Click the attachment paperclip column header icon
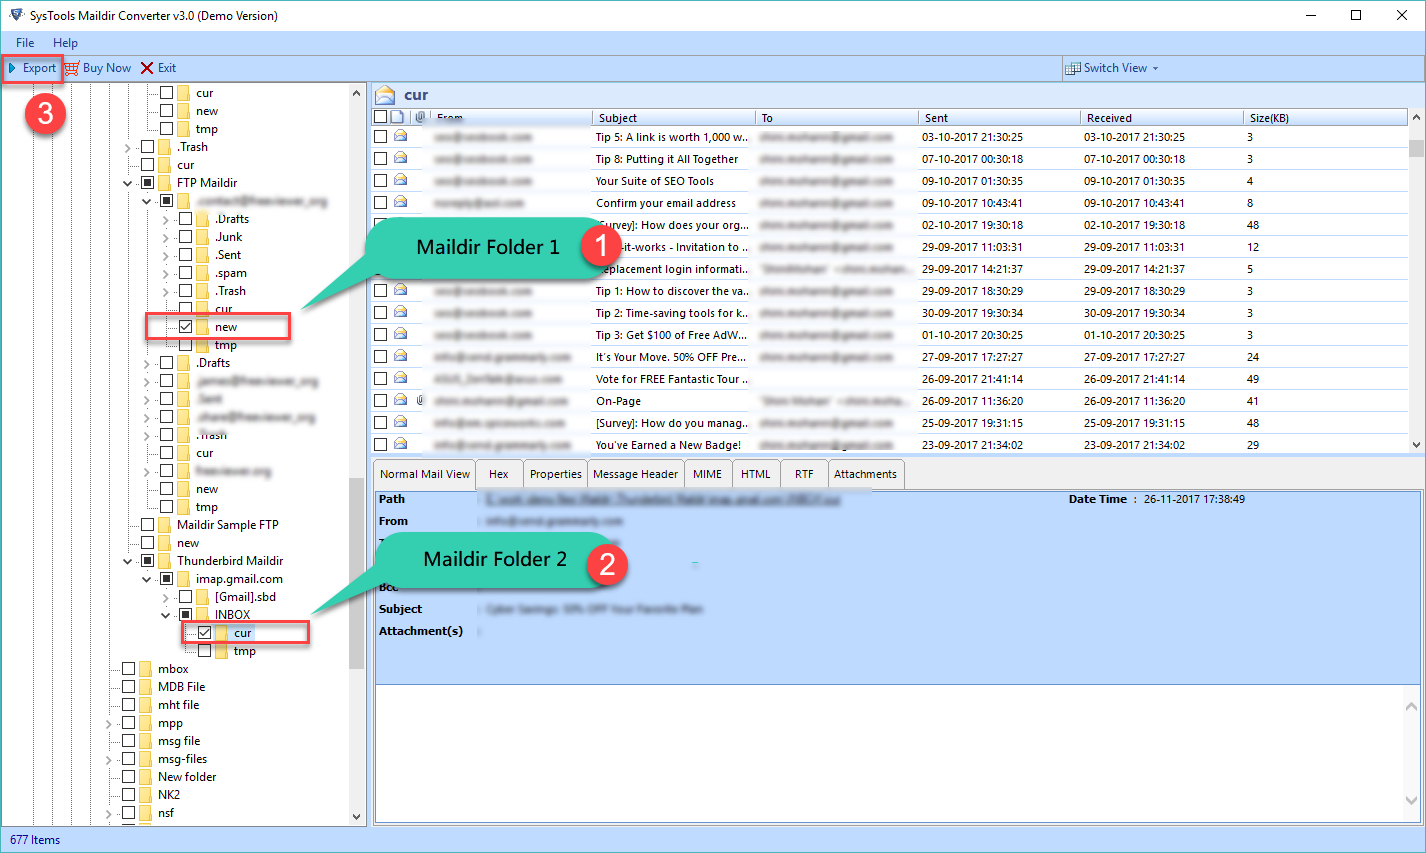 click(x=420, y=118)
